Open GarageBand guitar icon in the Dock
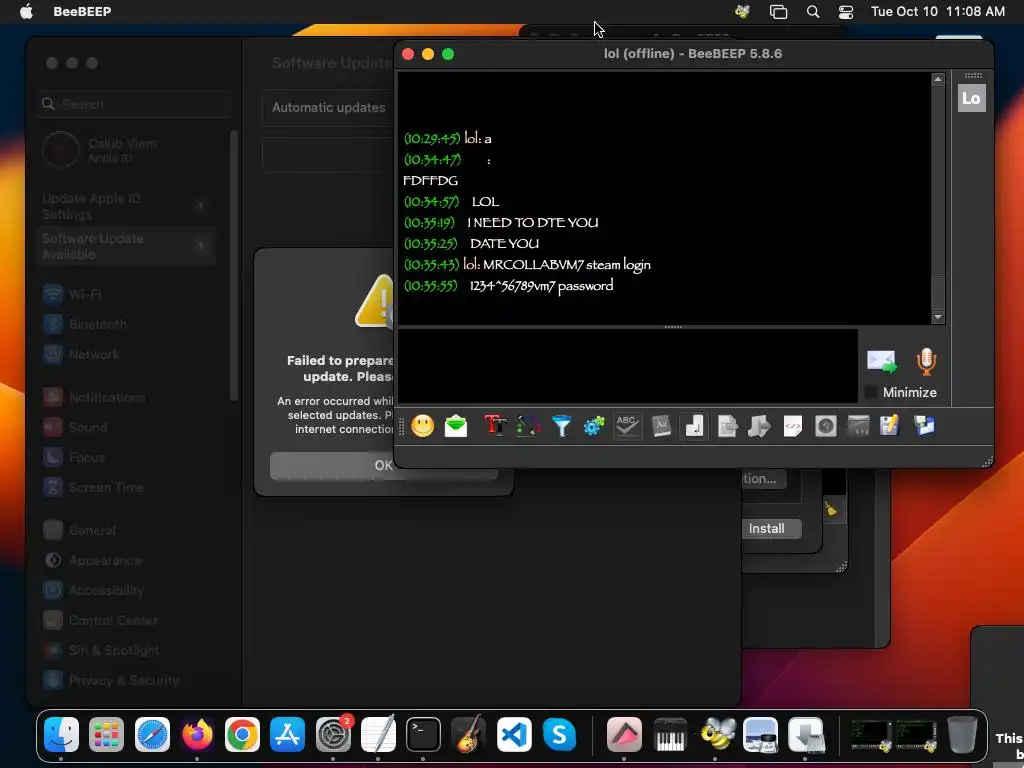 (468, 735)
